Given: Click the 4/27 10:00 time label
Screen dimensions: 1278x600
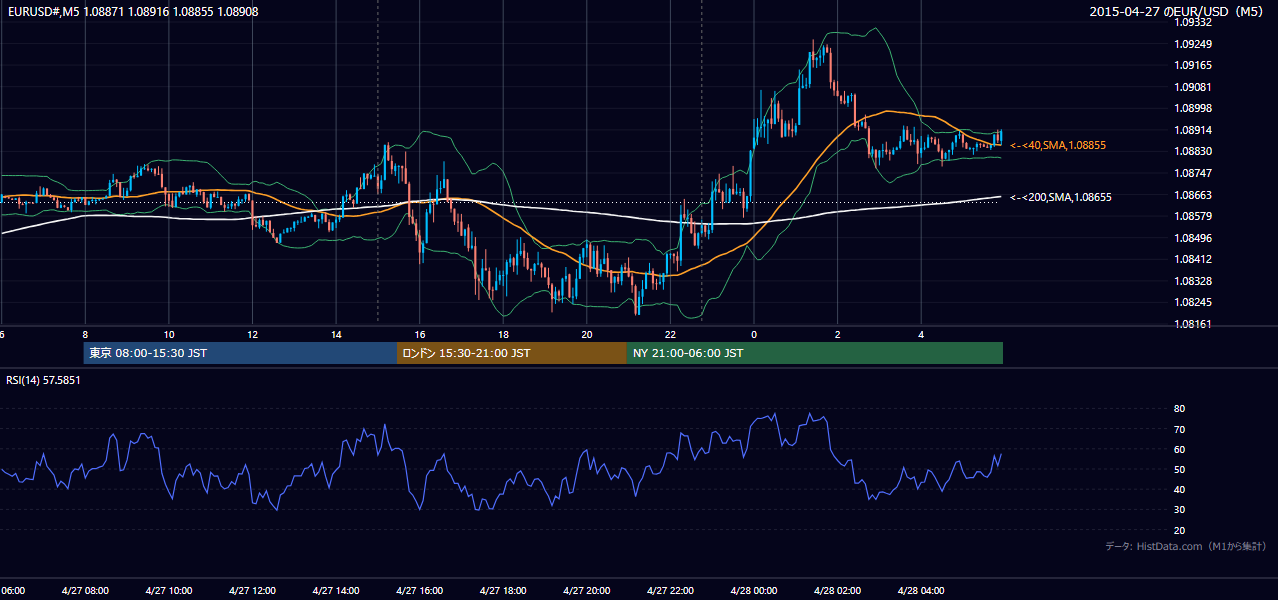Looking at the screenshot, I should tap(169, 591).
